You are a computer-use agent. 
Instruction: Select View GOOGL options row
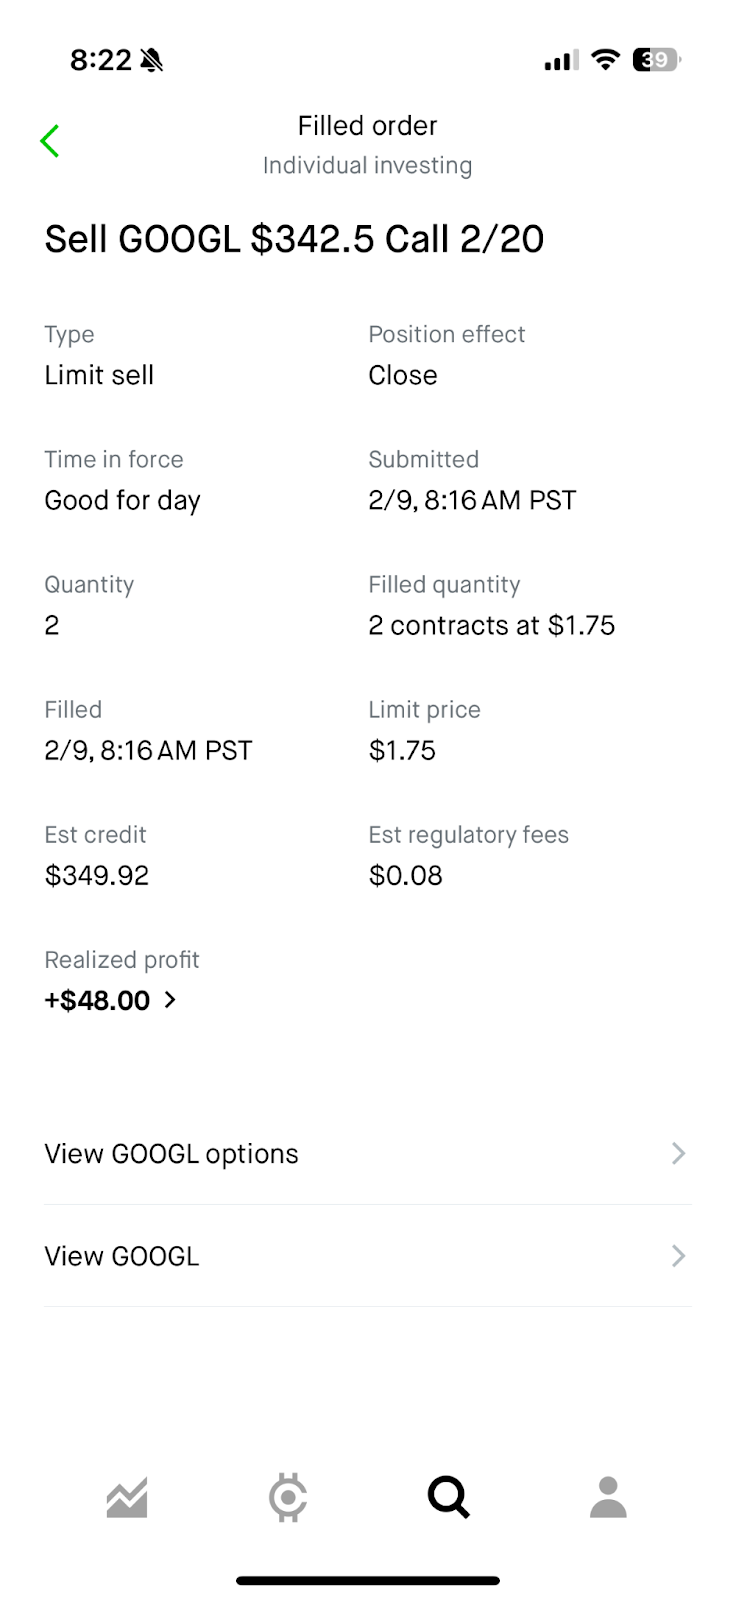[x=171, y=1154]
